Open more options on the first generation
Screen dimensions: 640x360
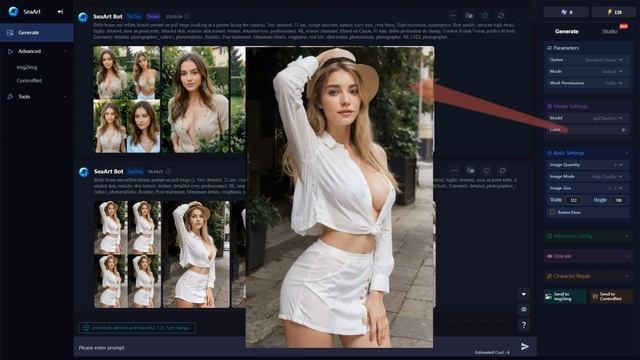pyautogui.click(x=453, y=16)
